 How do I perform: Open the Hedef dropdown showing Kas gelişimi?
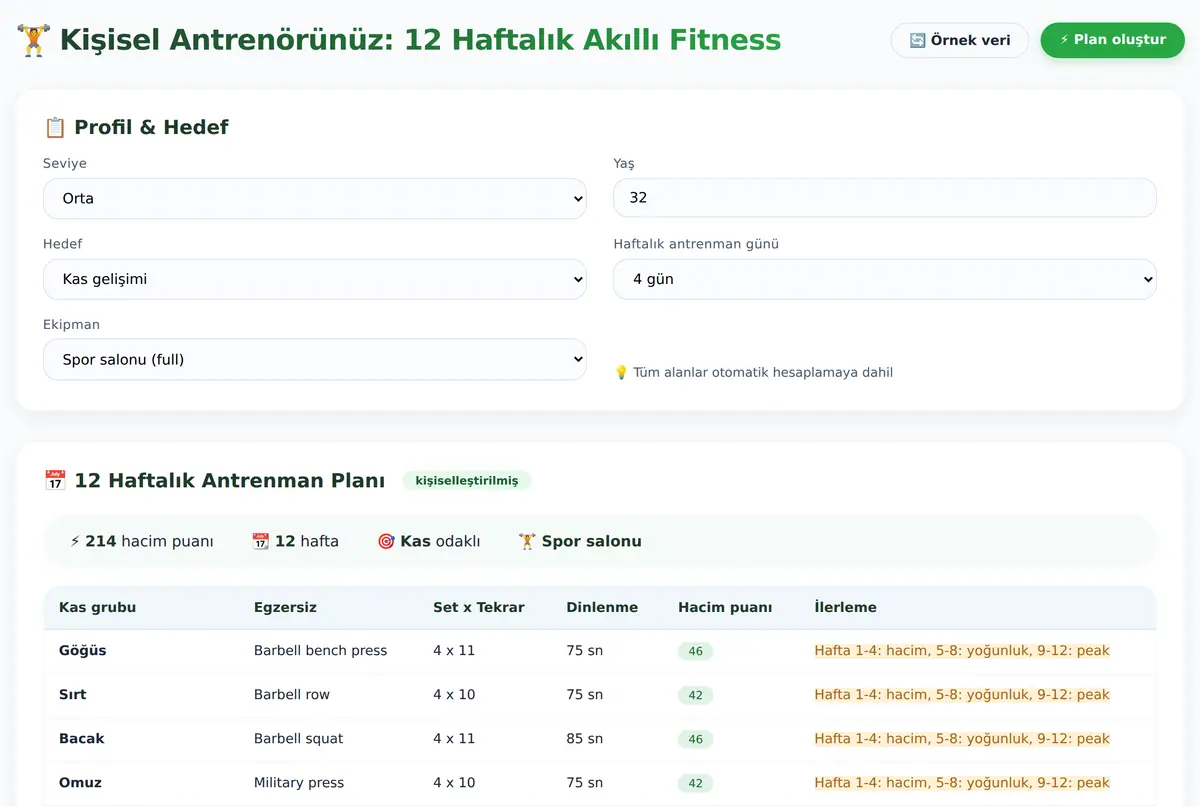pyautogui.click(x=315, y=279)
